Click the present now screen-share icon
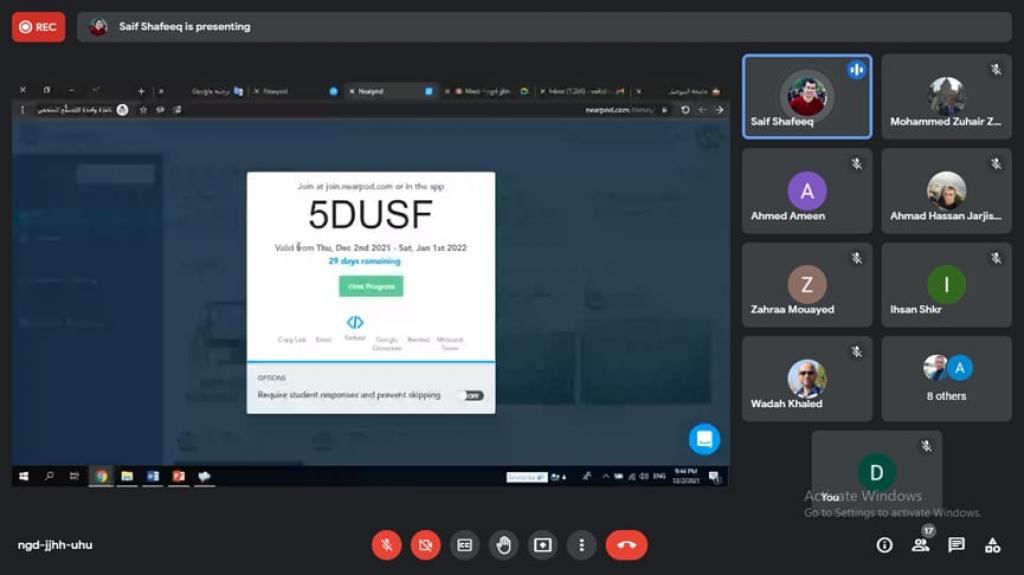Viewport: 1024px width, 575px height. pyautogui.click(x=542, y=545)
